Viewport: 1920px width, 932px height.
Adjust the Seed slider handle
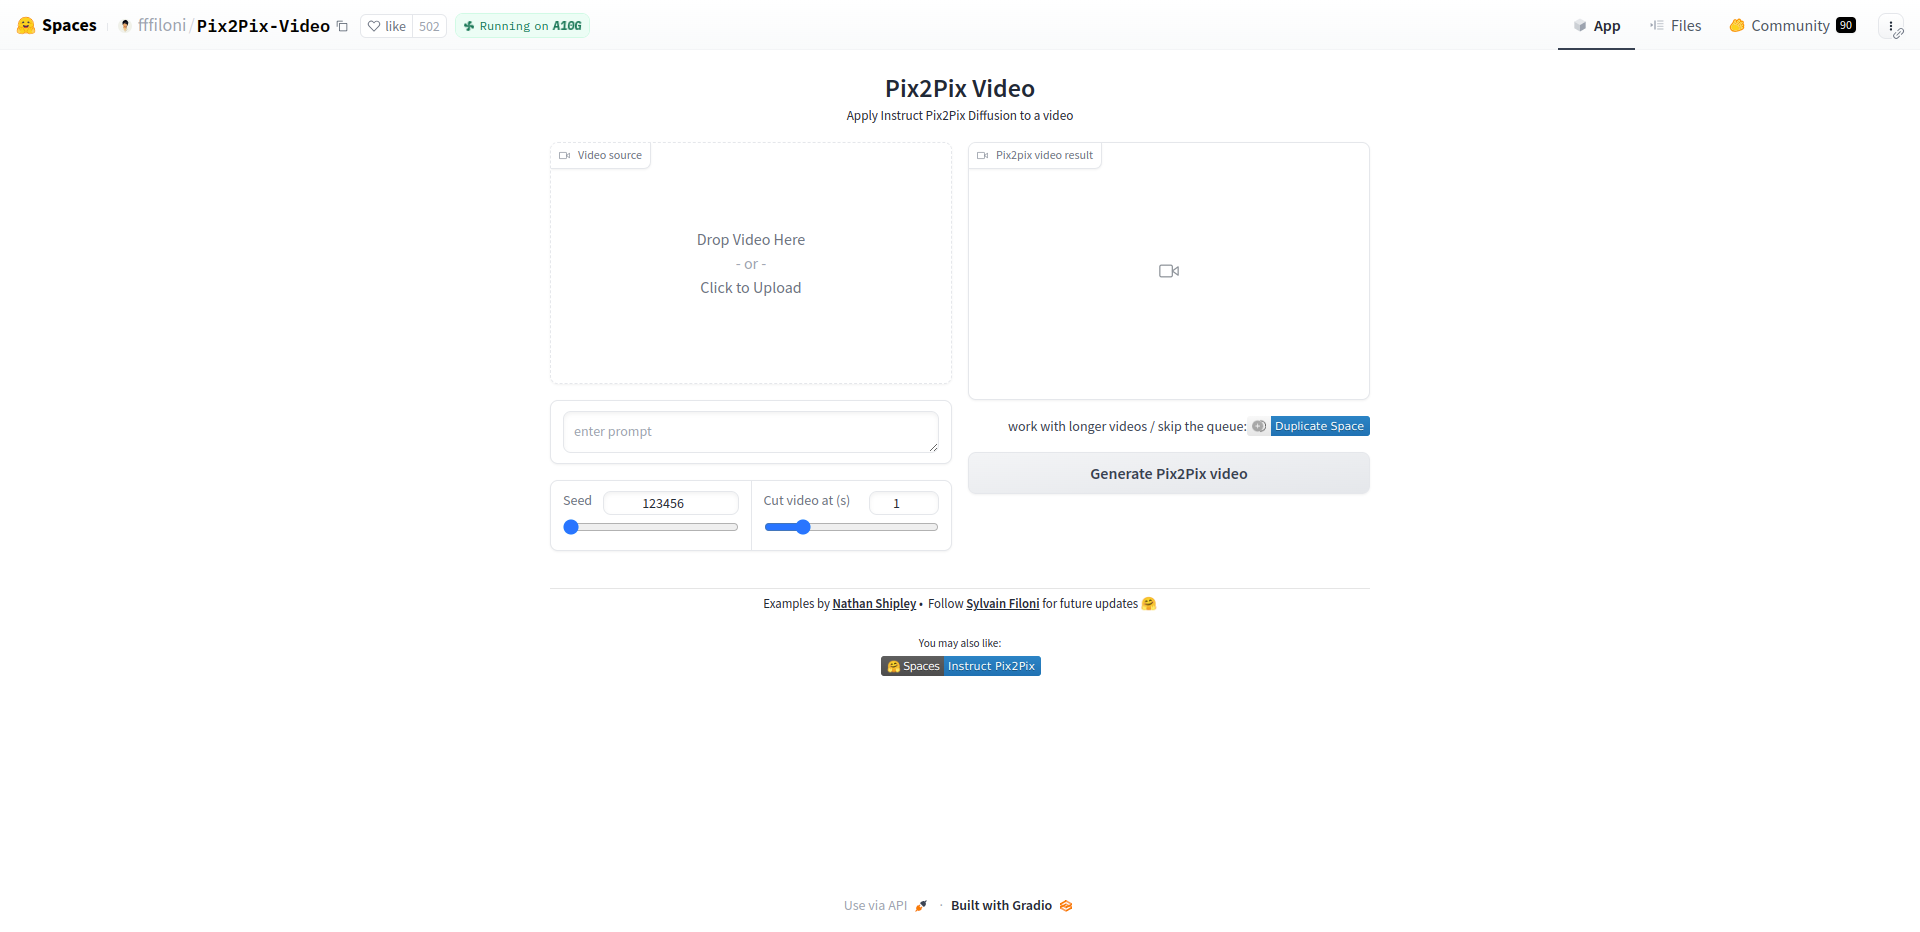click(571, 527)
